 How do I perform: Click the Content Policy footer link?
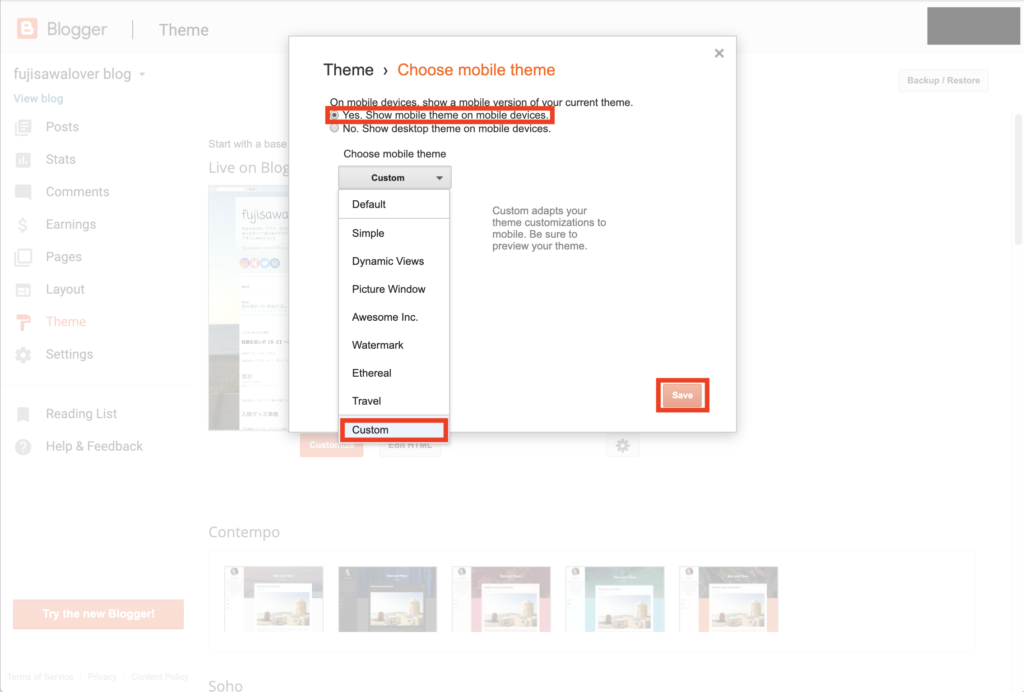159,677
